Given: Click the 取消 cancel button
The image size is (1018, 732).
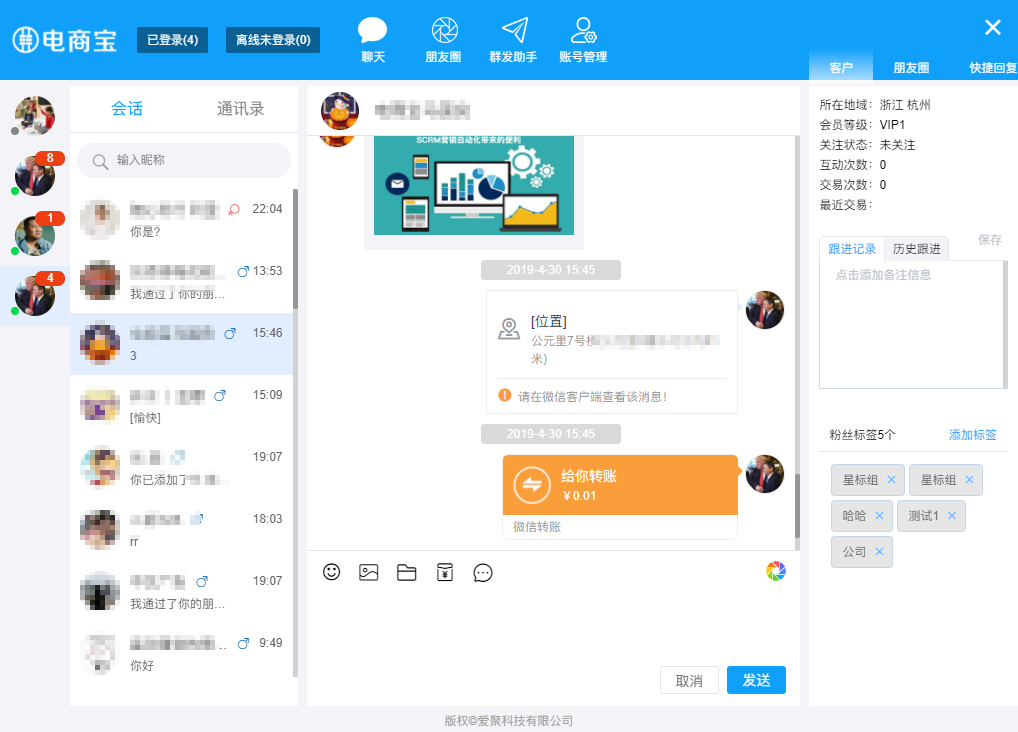Looking at the screenshot, I should point(689,680).
